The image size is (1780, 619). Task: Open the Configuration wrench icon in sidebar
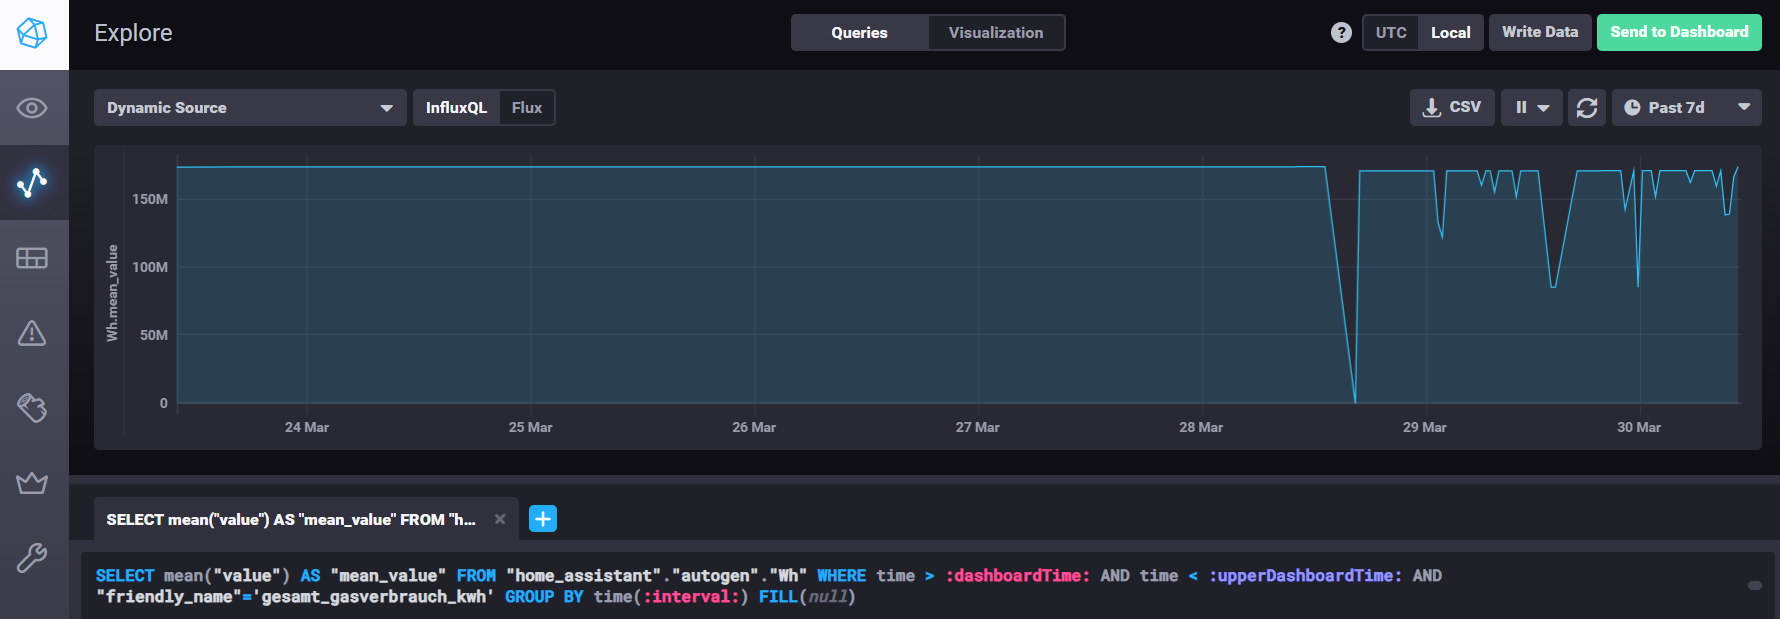click(x=32, y=557)
